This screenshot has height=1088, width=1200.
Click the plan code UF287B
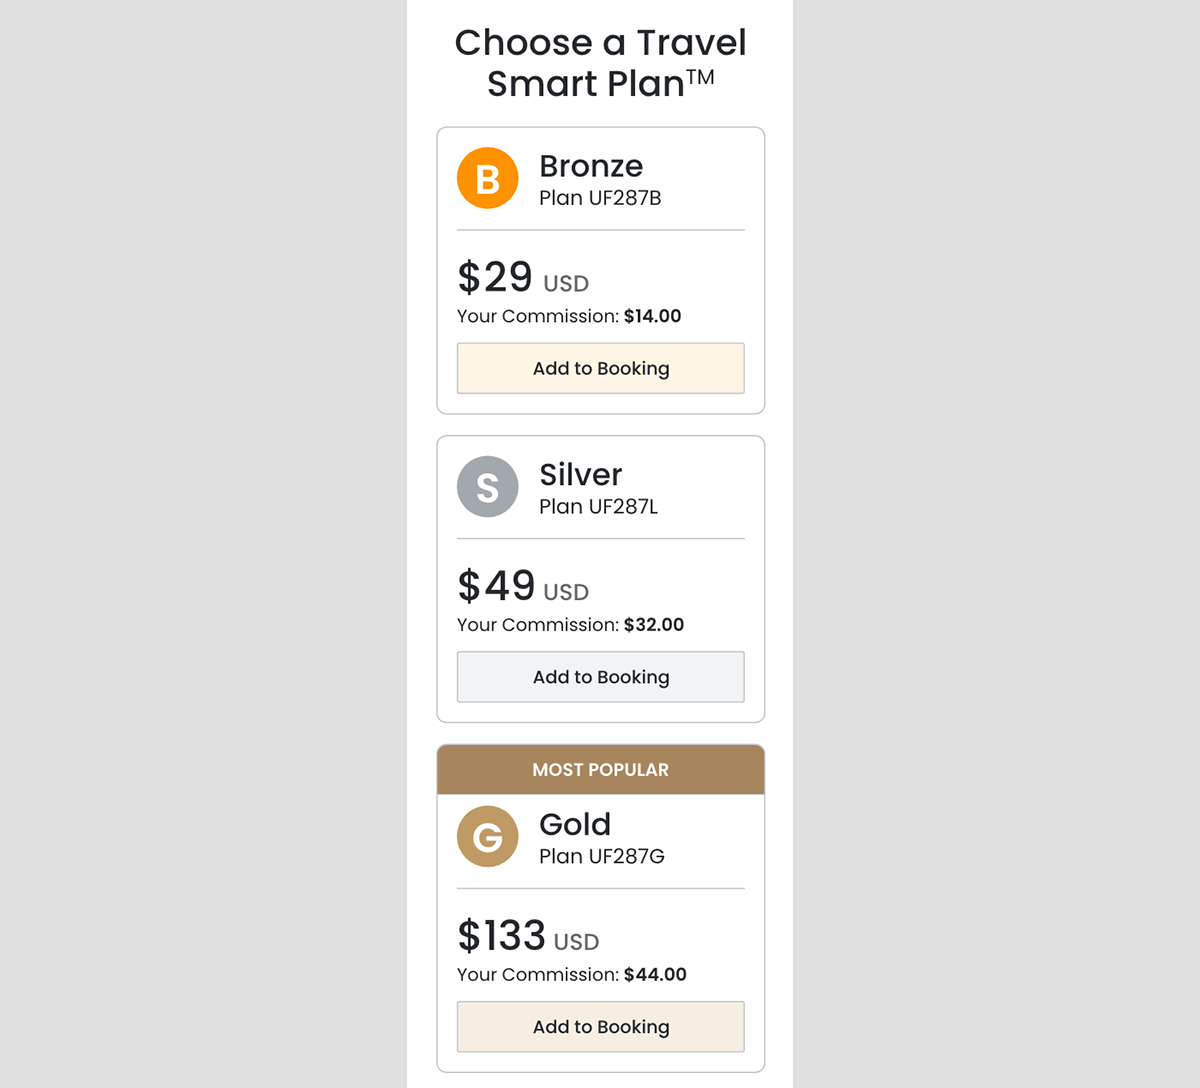600,198
